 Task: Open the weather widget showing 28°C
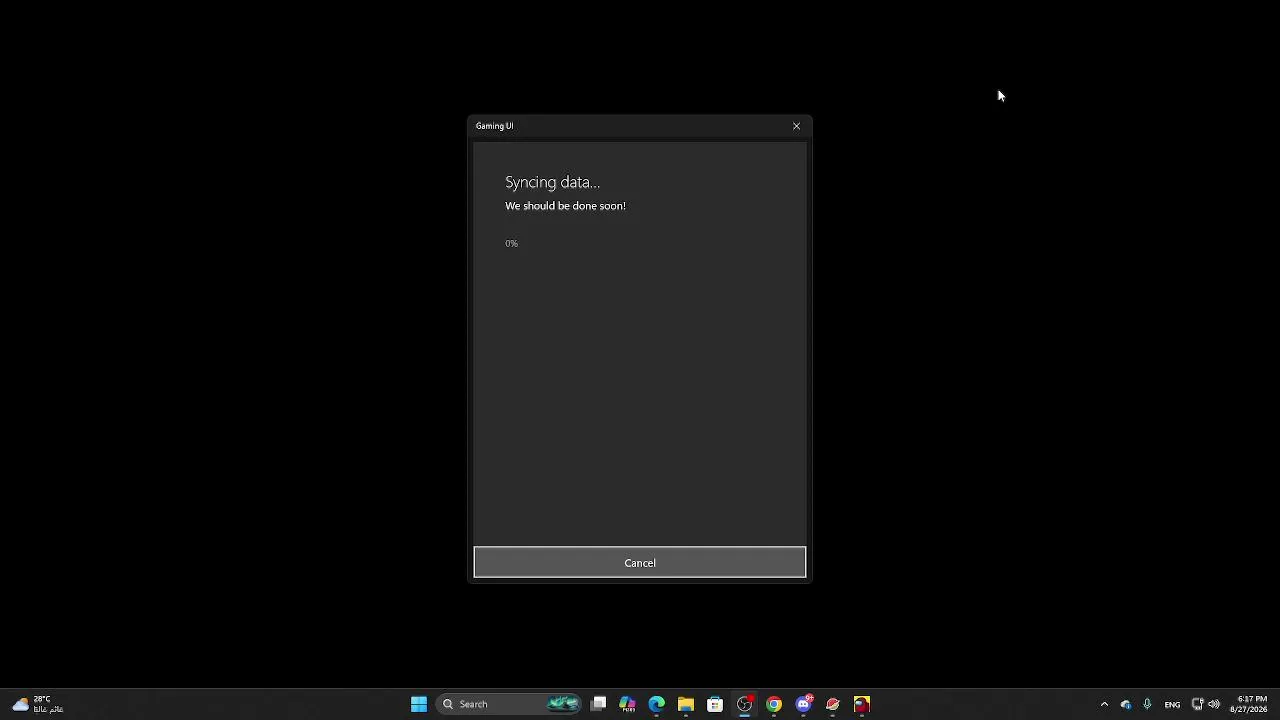pyautogui.click(x=38, y=704)
